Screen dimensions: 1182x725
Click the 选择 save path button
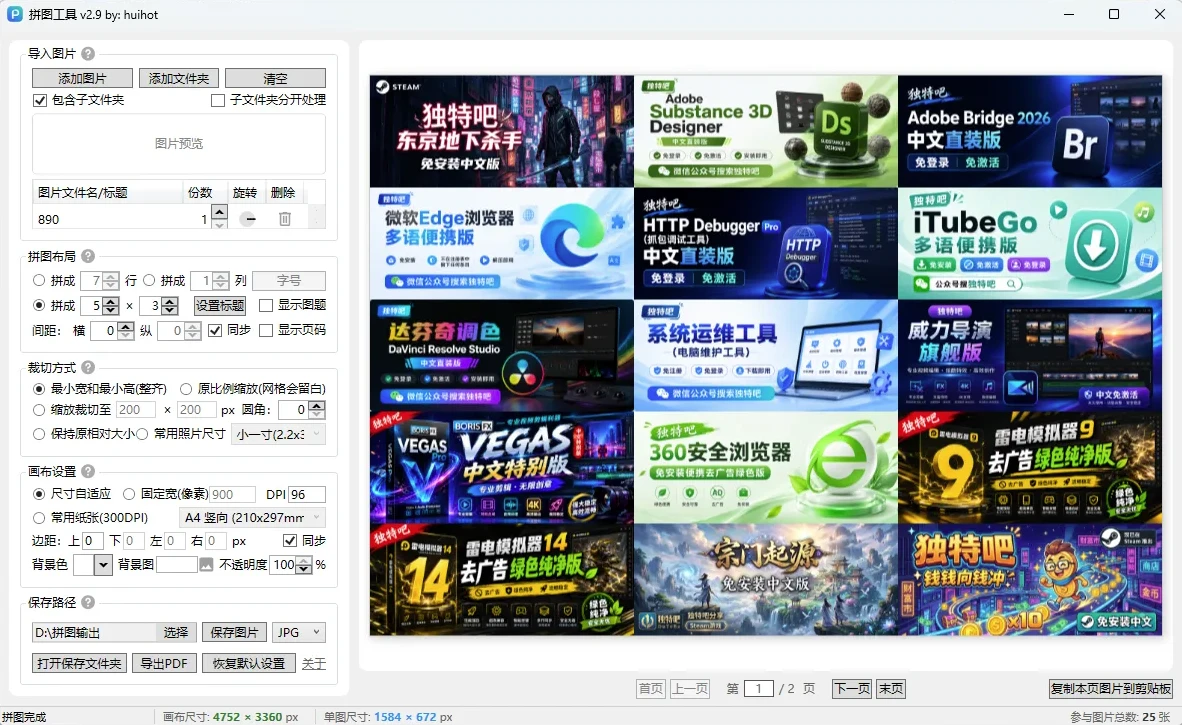point(176,632)
